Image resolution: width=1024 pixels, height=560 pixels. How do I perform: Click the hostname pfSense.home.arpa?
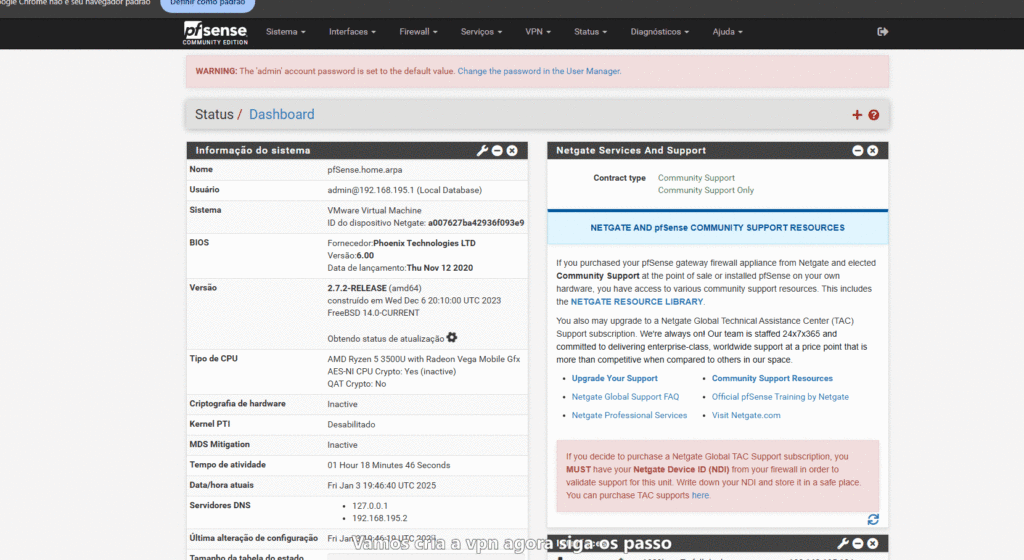tap(364, 170)
